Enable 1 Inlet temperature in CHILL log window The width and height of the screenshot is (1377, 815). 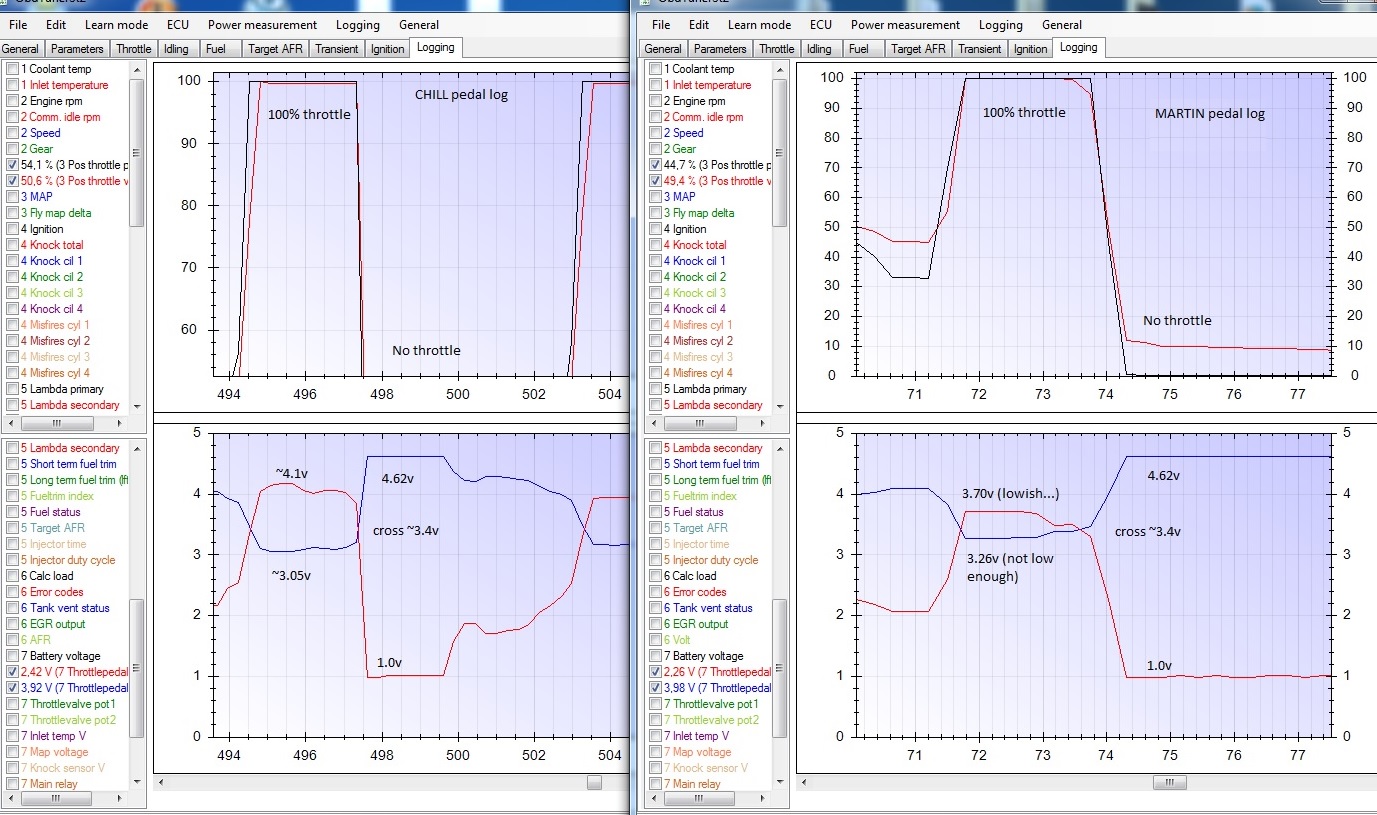12,85
